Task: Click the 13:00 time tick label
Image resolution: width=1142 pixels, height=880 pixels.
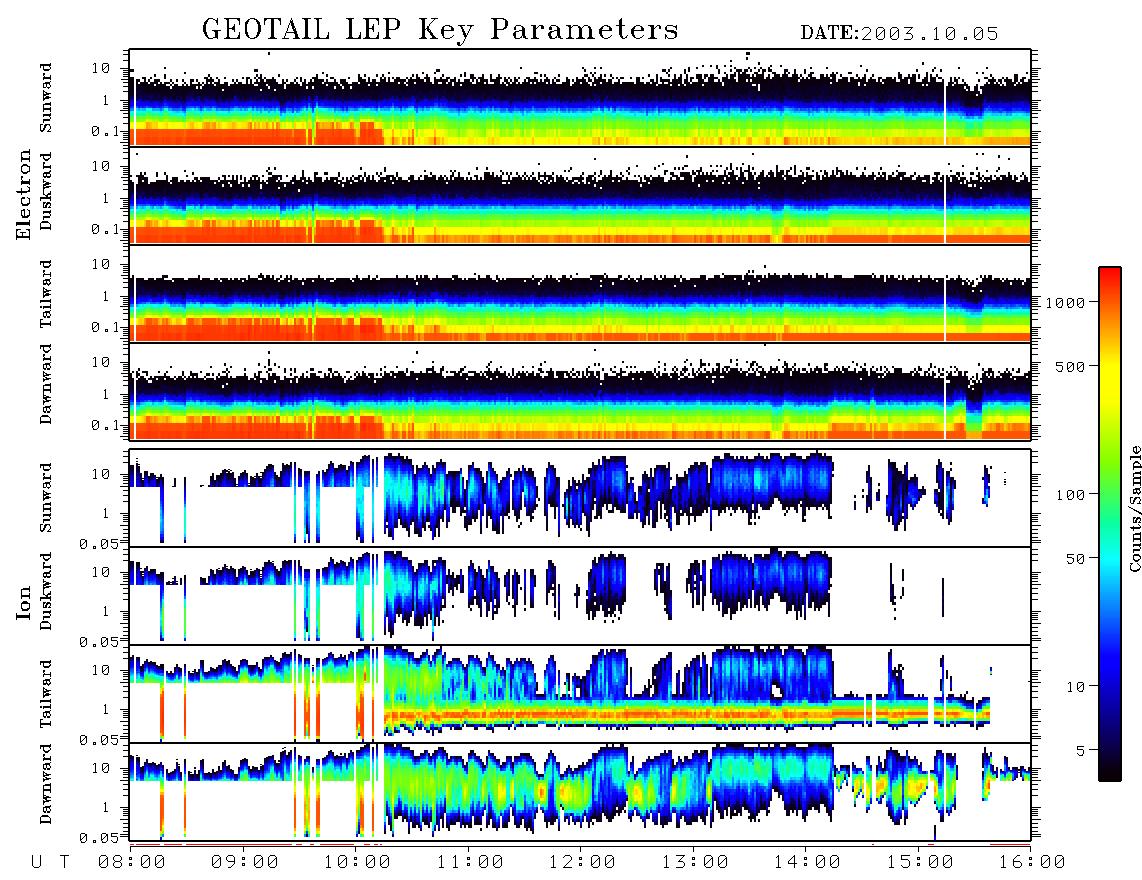Action: (x=695, y=862)
